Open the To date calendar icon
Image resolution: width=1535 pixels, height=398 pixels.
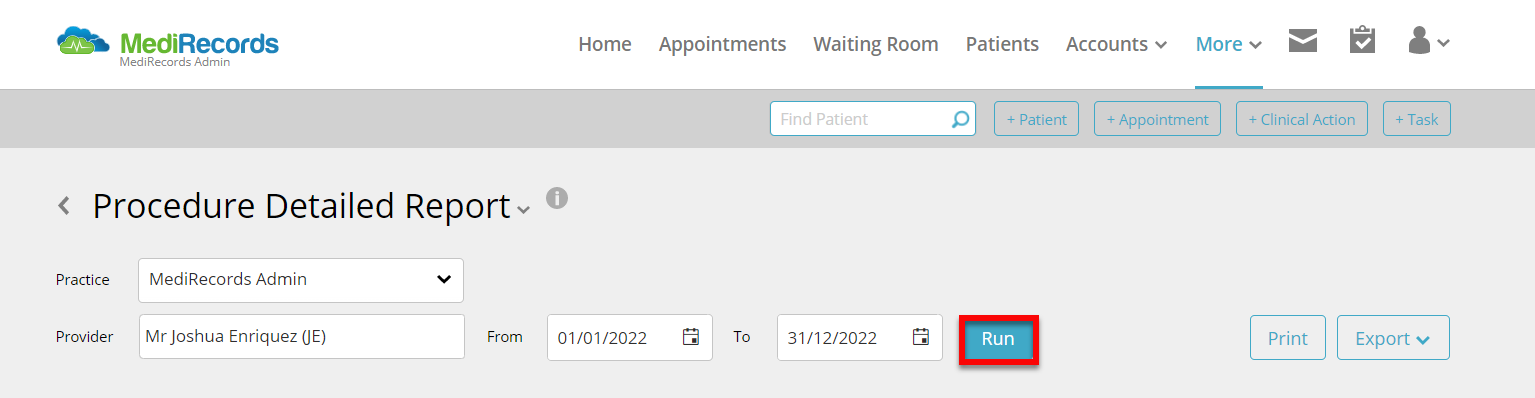coord(921,337)
